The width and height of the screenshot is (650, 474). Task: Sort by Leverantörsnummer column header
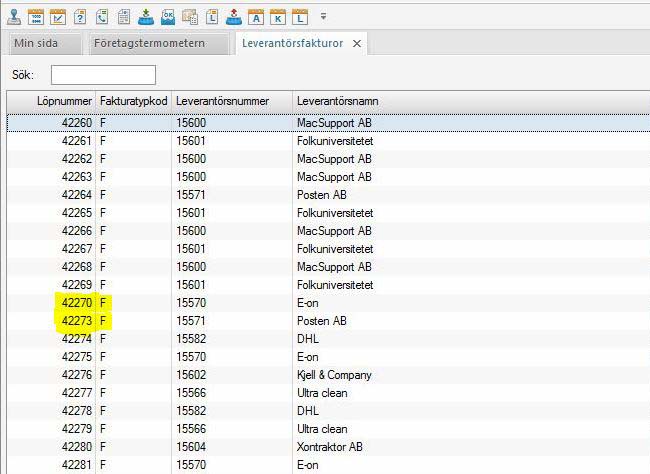(232, 101)
